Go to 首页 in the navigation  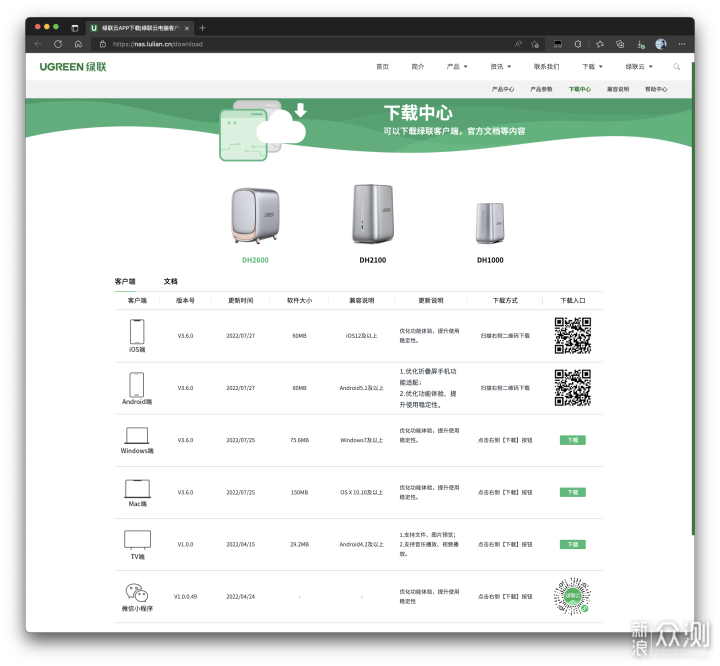click(382, 67)
